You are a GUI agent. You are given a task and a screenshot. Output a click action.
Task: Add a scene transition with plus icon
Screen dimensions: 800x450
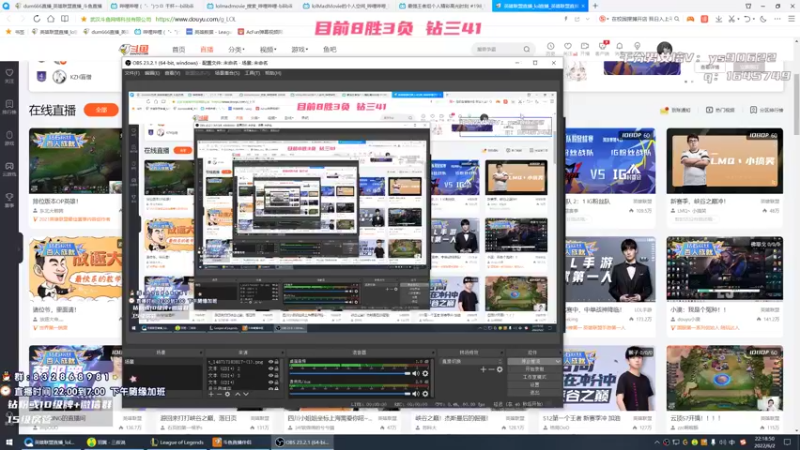(x=483, y=369)
